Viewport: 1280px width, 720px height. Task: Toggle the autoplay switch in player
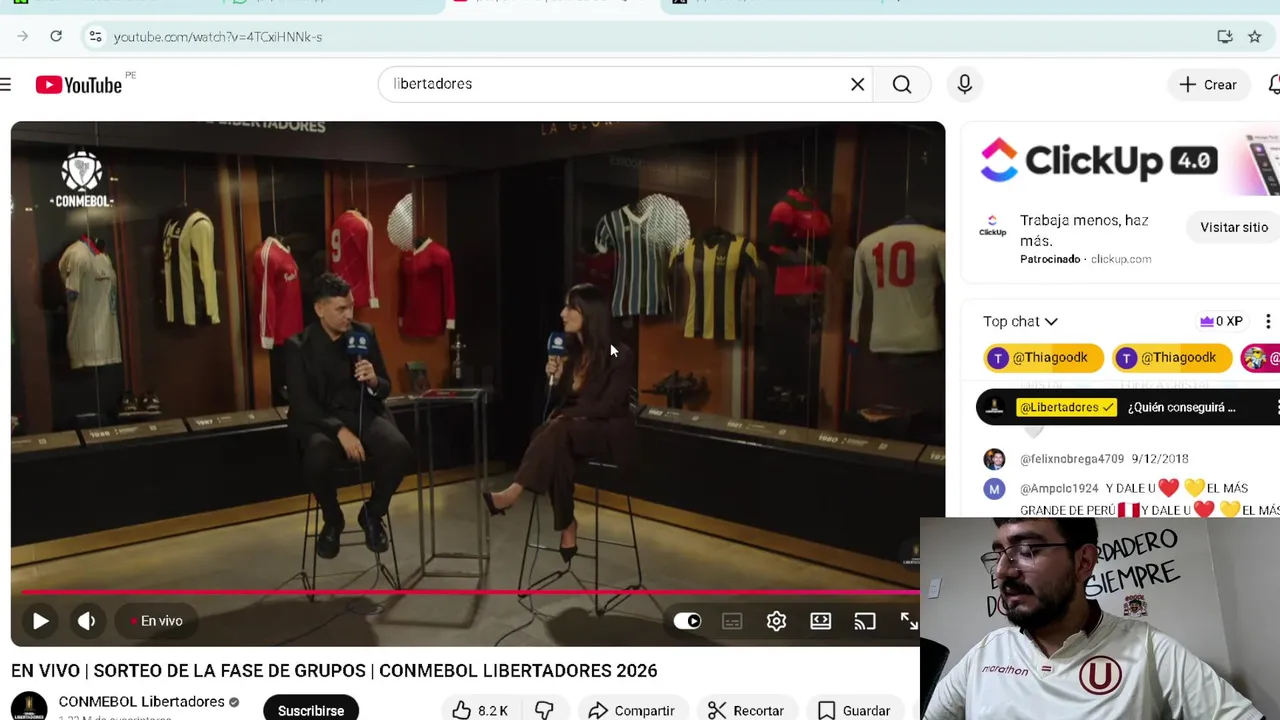687,621
